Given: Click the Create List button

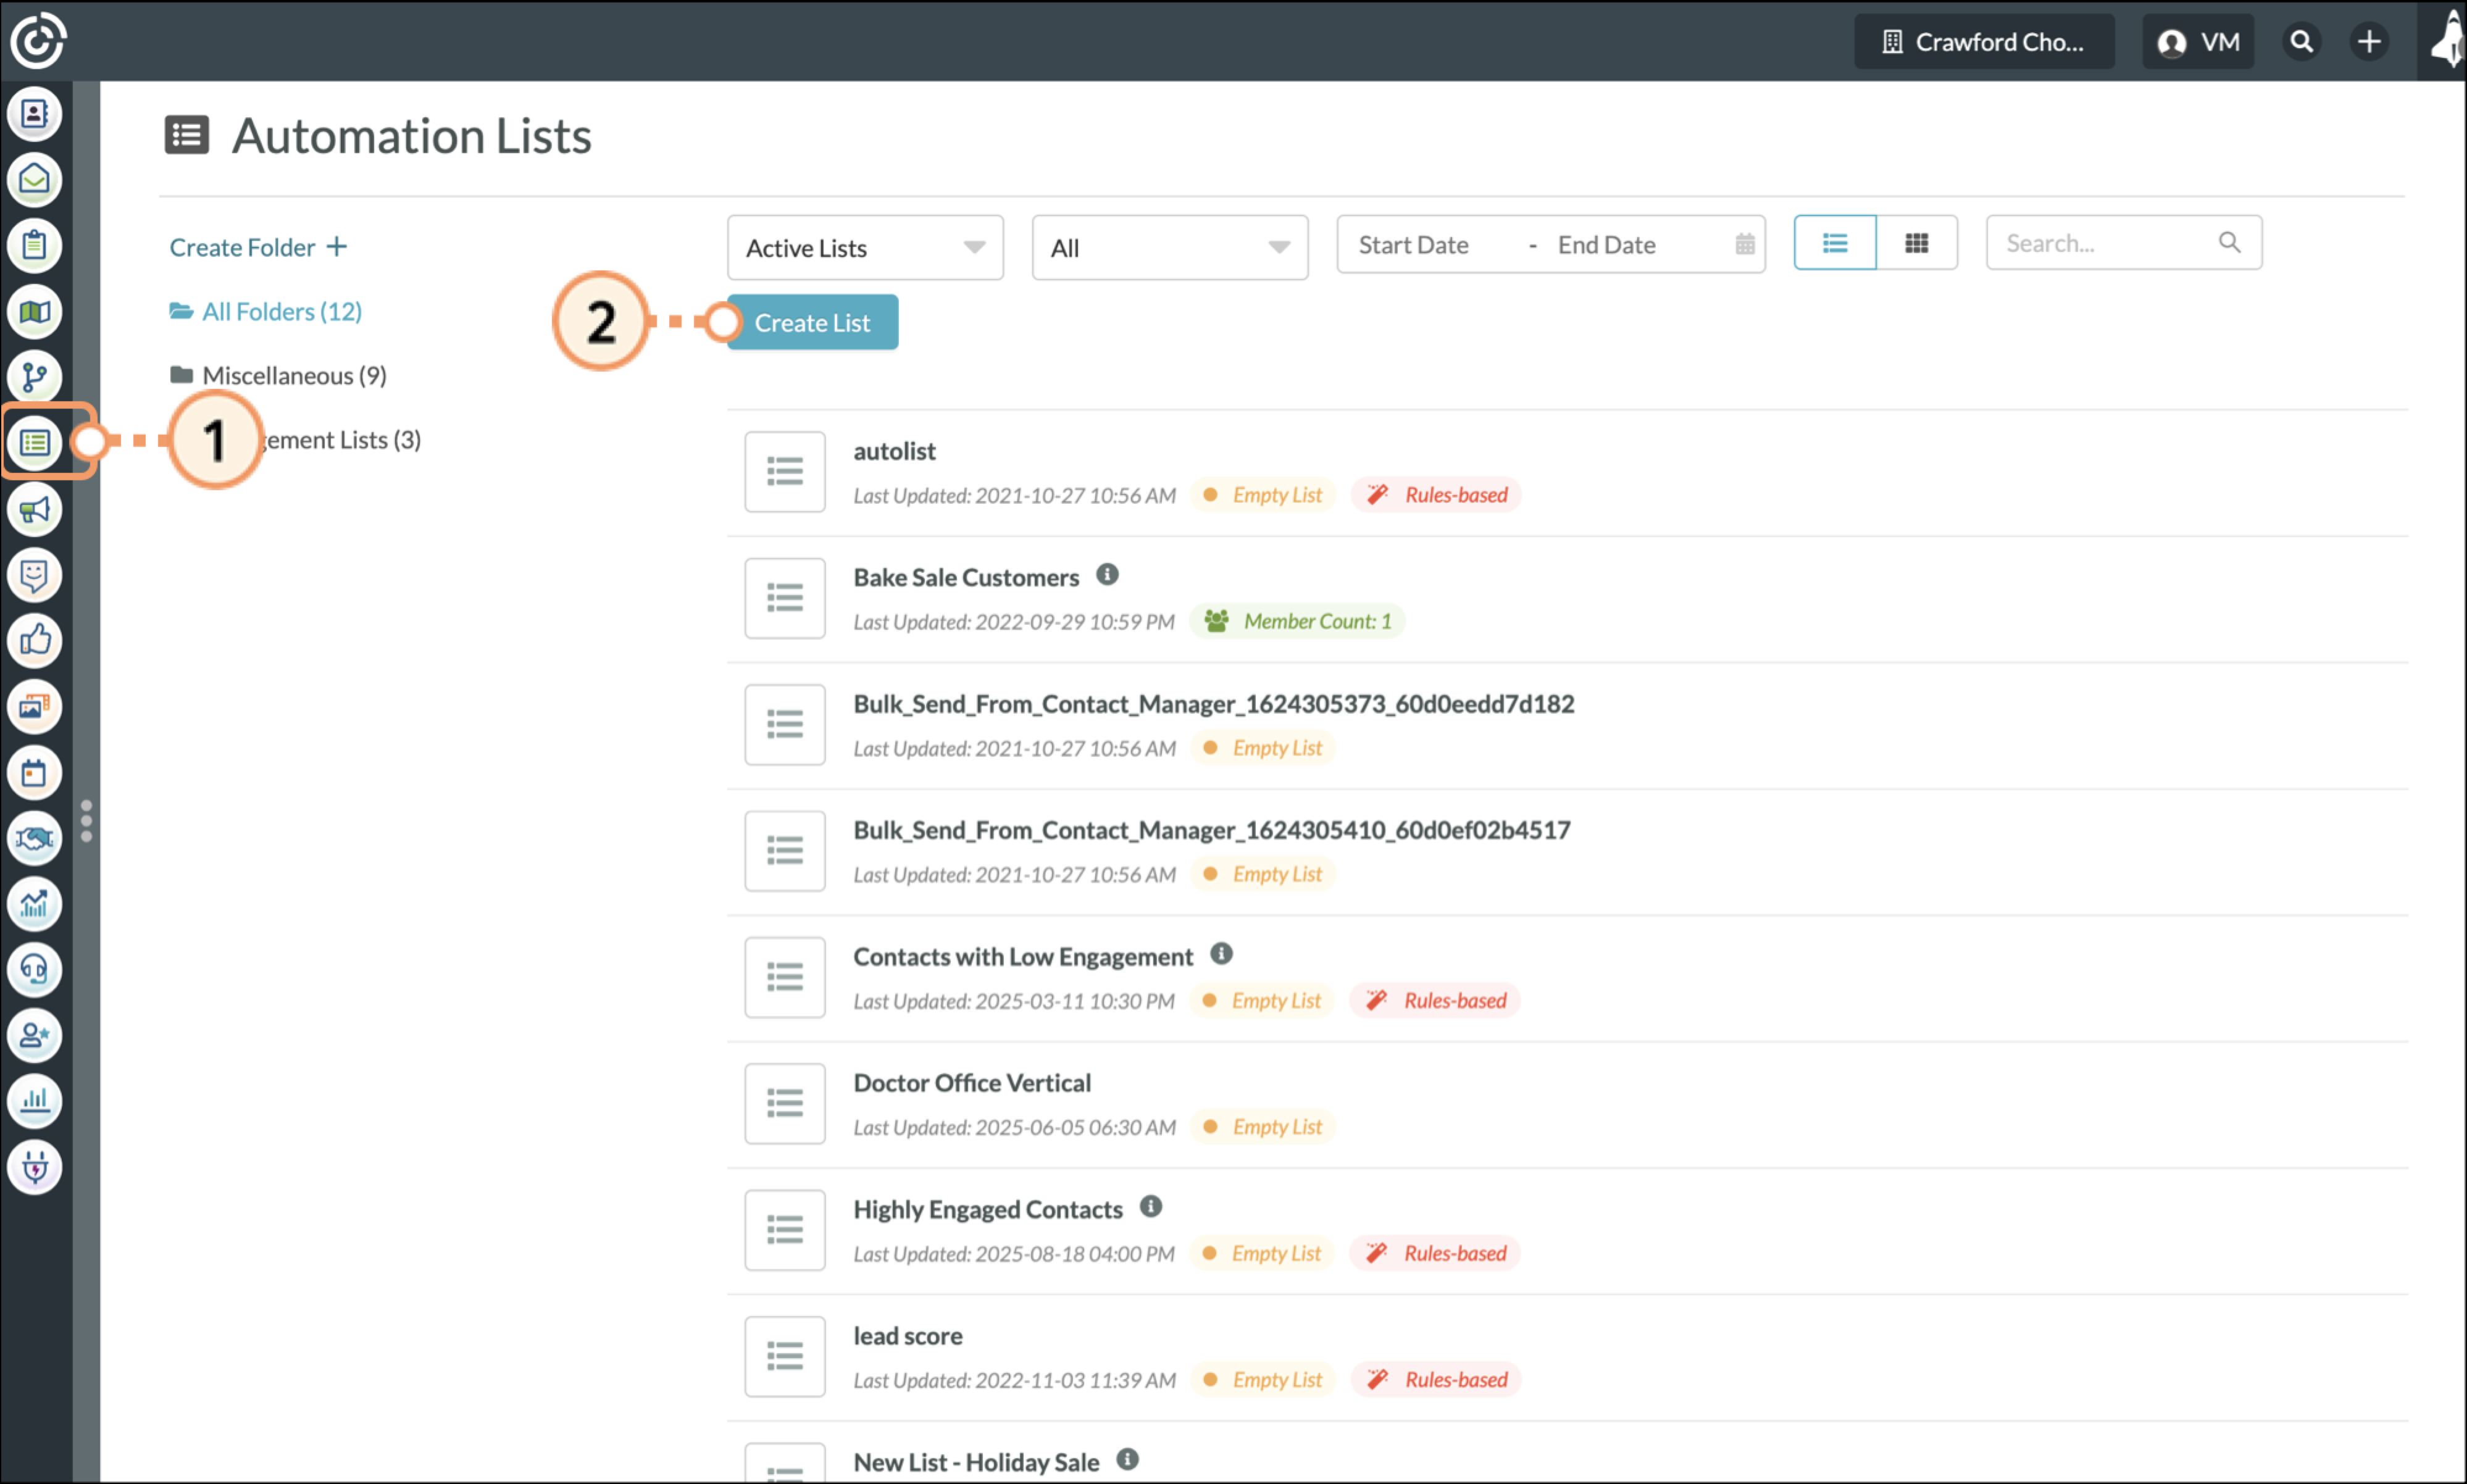Looking at the screenshot, I should click(x=812, y=323).
